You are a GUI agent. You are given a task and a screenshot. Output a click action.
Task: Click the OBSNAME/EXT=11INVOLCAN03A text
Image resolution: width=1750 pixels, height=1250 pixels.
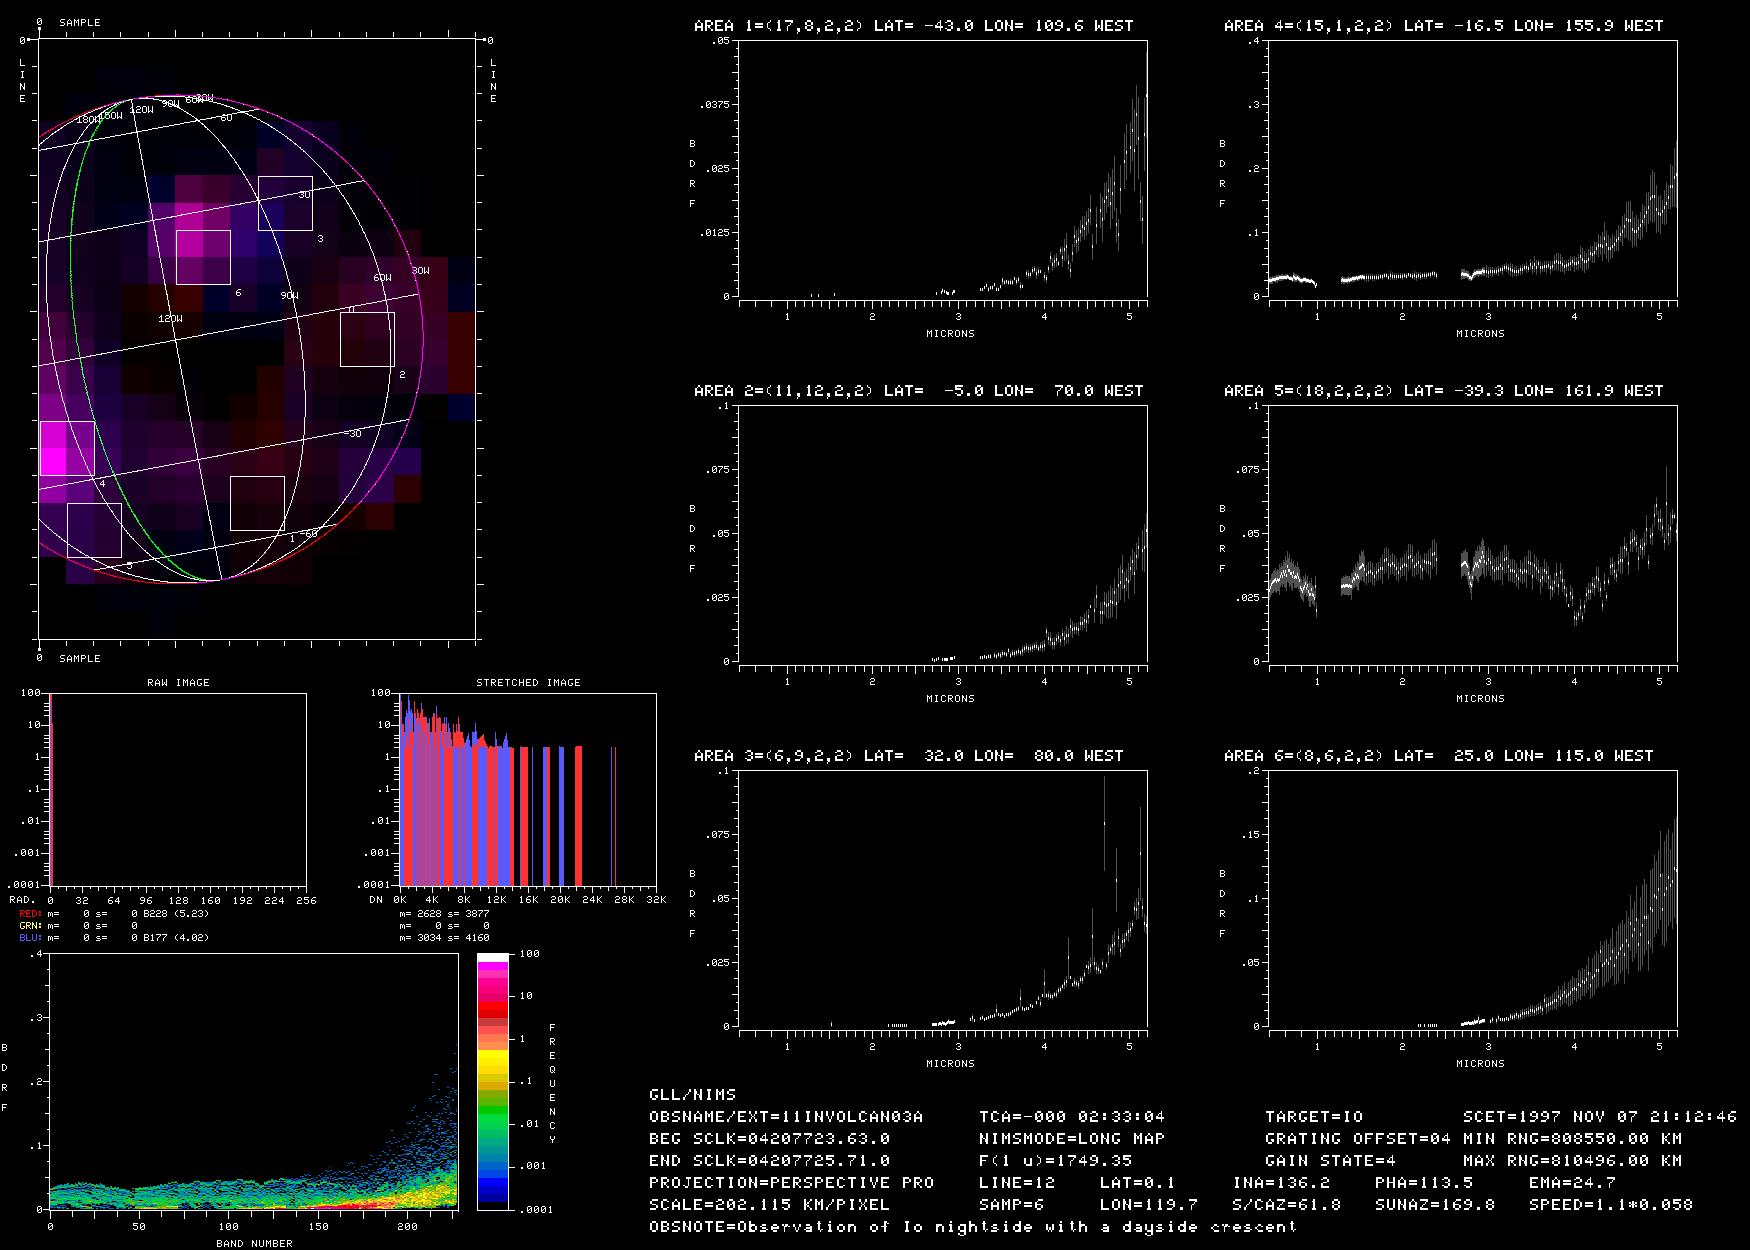pos(786,1116)
